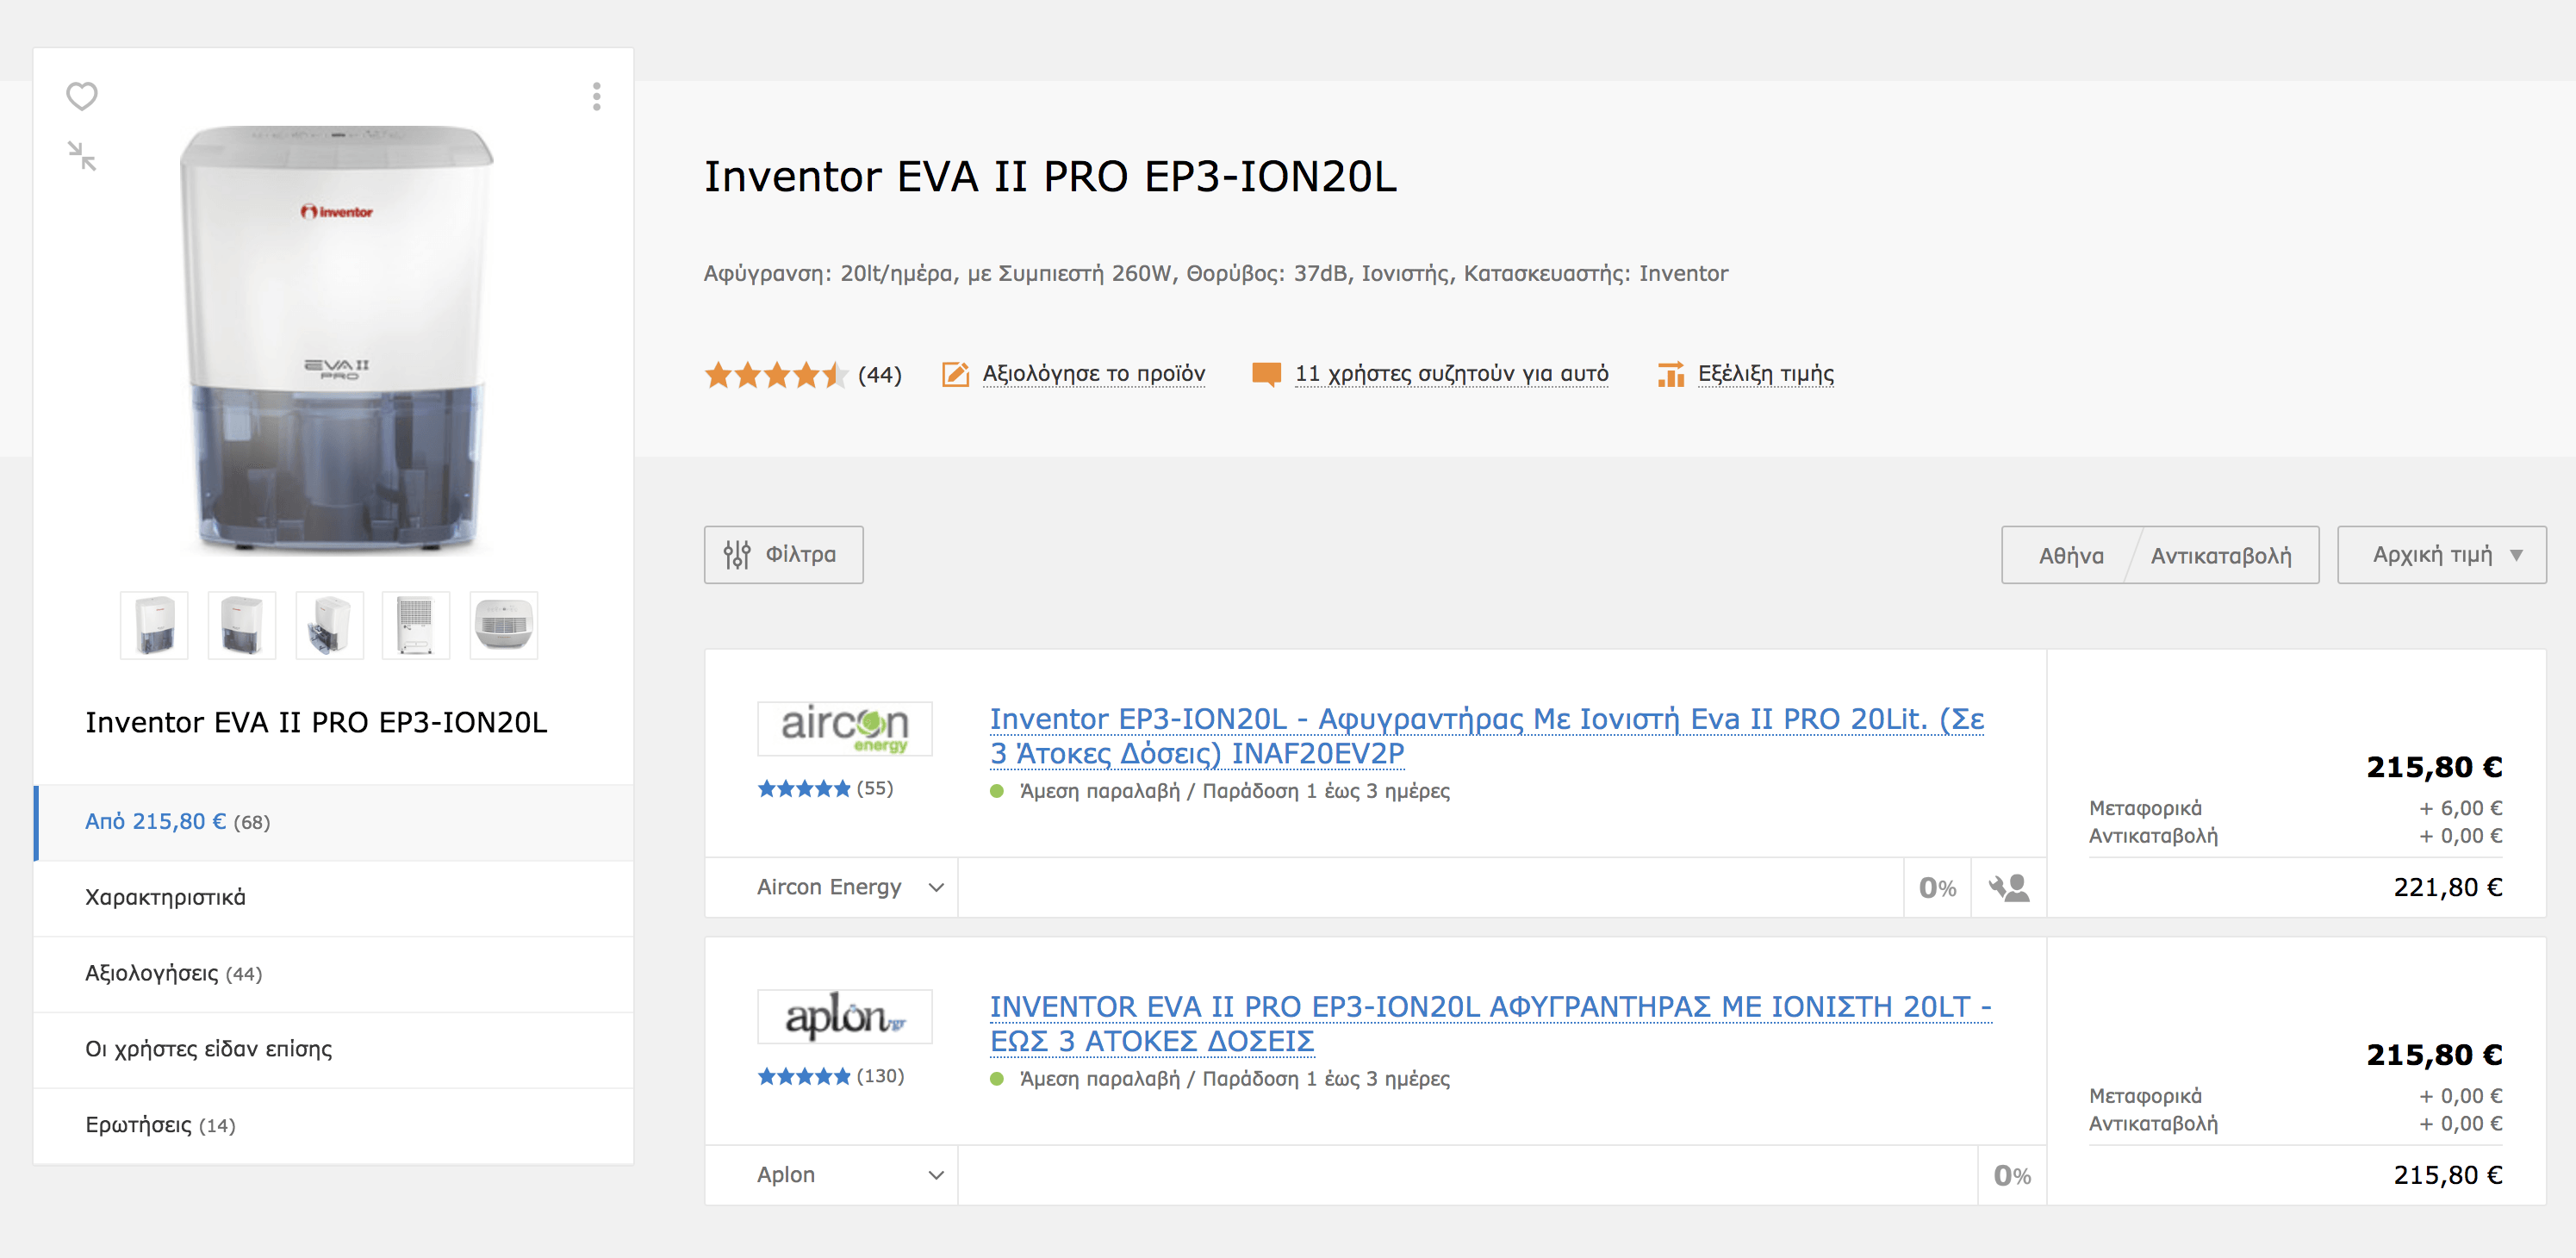Open 11 χρήστες συζητούν για αυτό link
The image size is (2576, 1258).
[x=1452, y=374]
